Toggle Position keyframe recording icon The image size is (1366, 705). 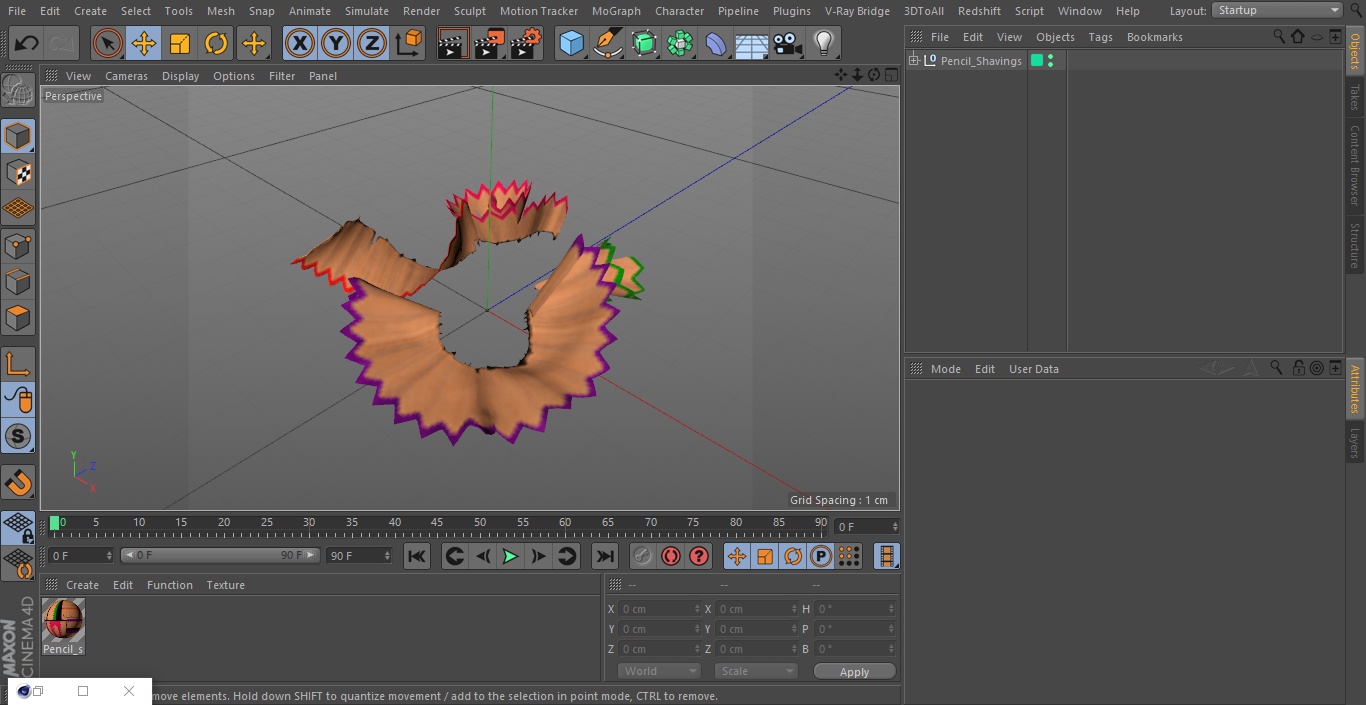click(736, 556)
